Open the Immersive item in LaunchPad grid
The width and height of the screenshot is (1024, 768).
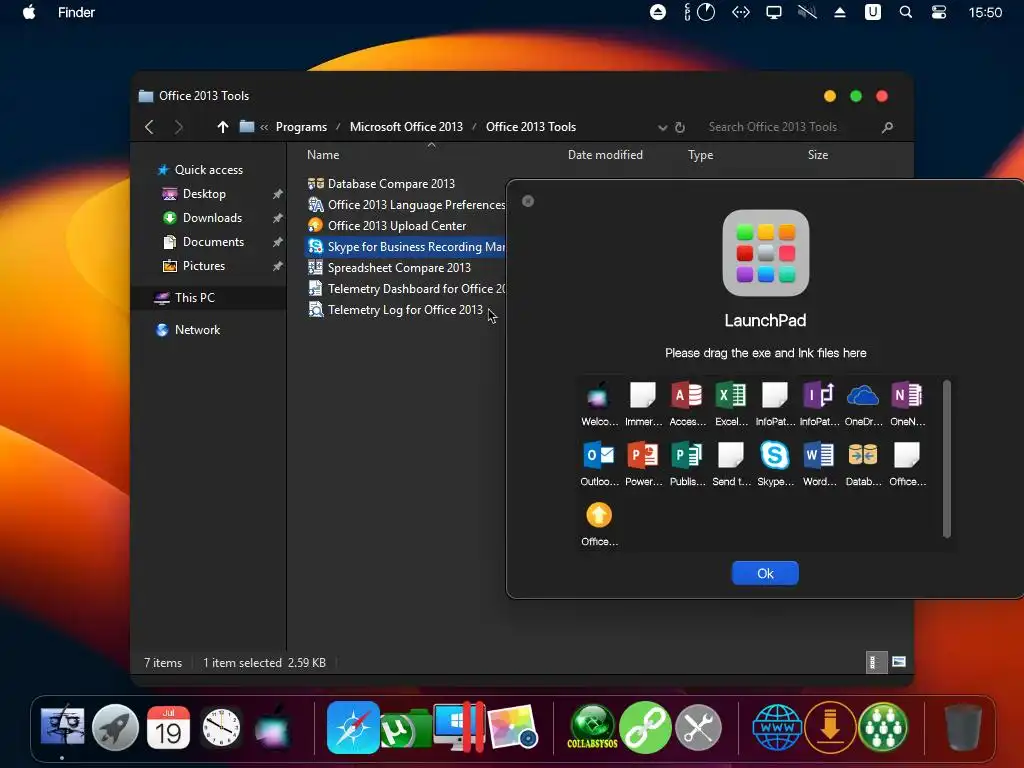(x=643, y=404)
